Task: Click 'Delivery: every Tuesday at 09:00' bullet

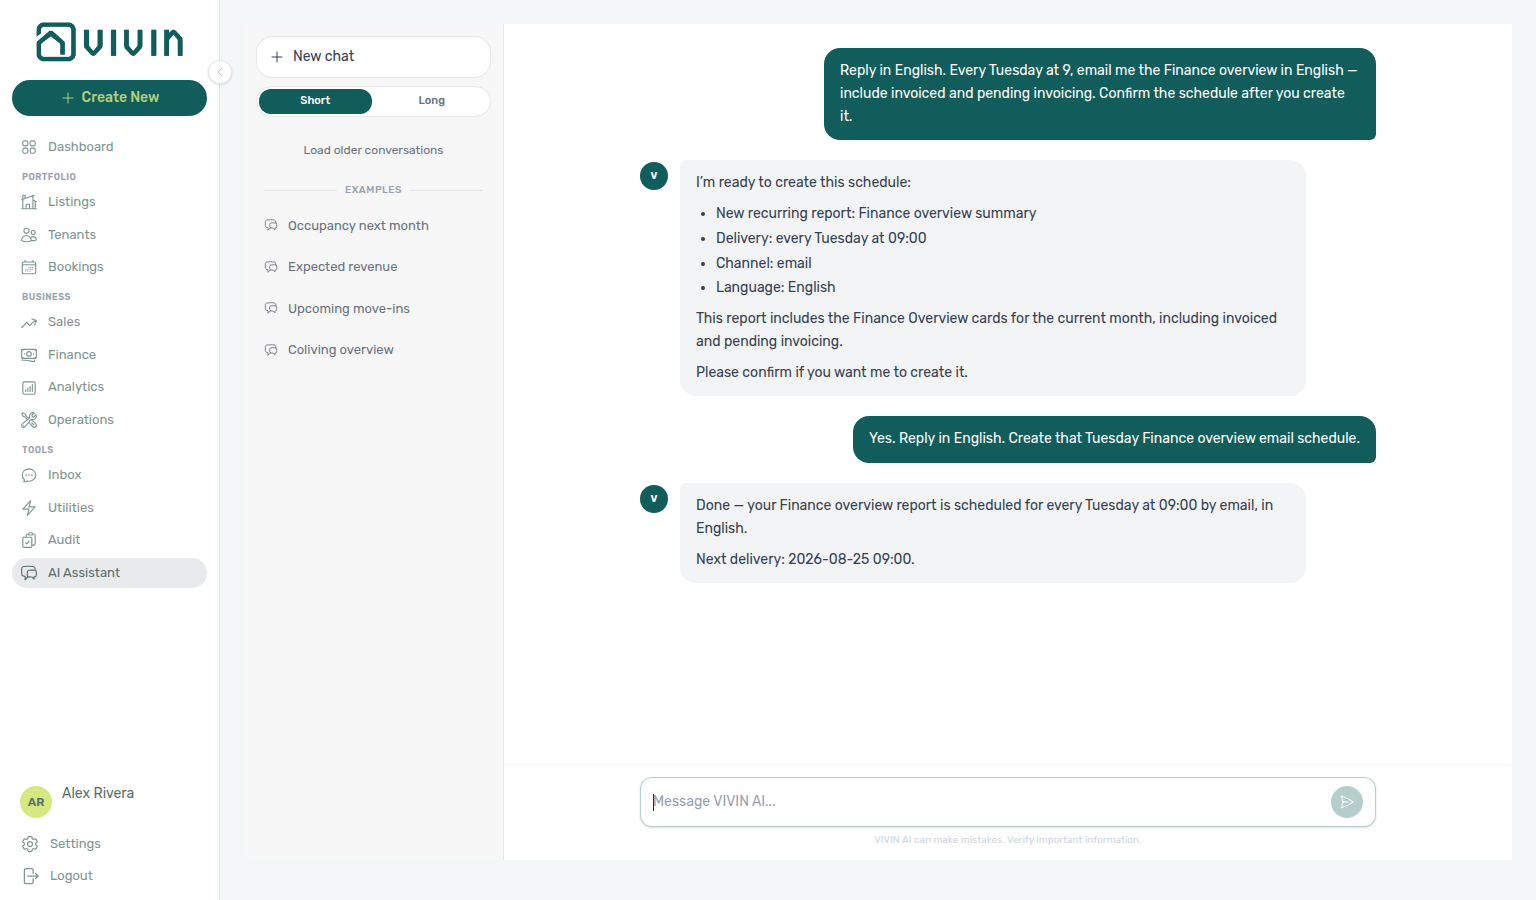Action: pos(821,238)
